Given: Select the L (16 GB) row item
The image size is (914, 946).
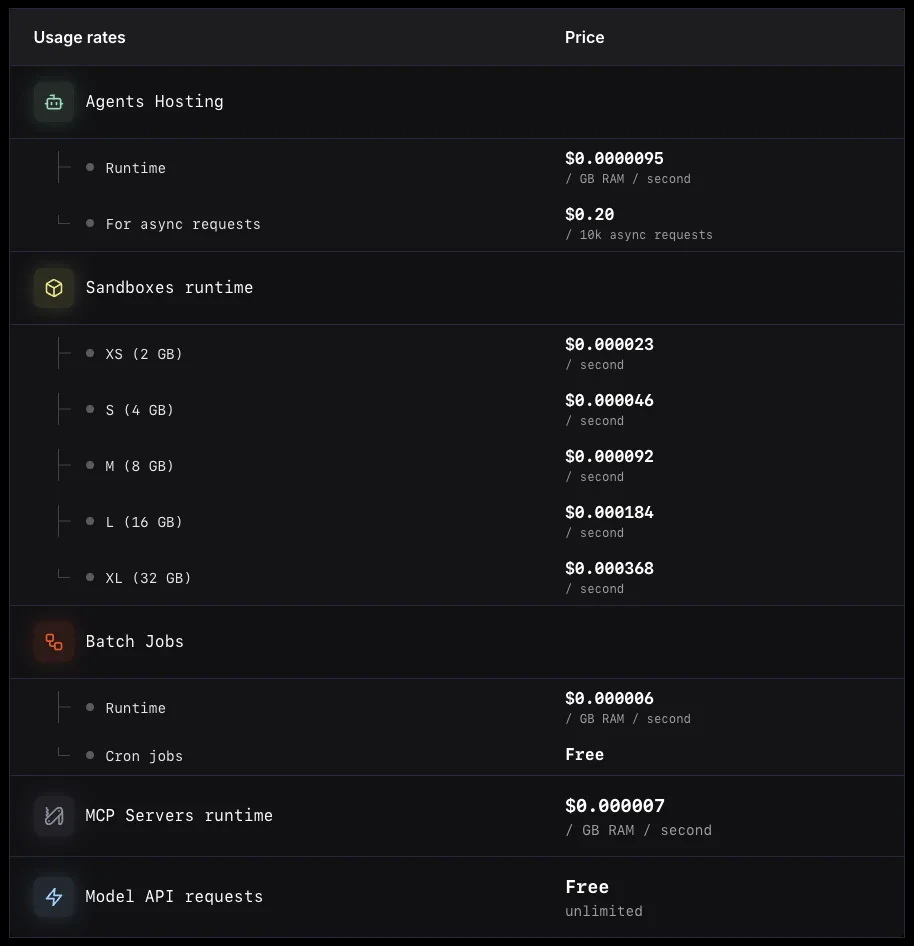Looking at the screenshot, I should [x=146, y=521].
